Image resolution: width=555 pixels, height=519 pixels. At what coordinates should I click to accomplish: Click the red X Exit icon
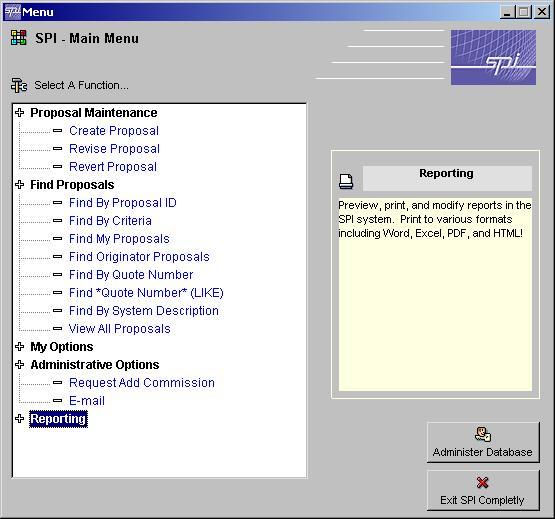482,483
